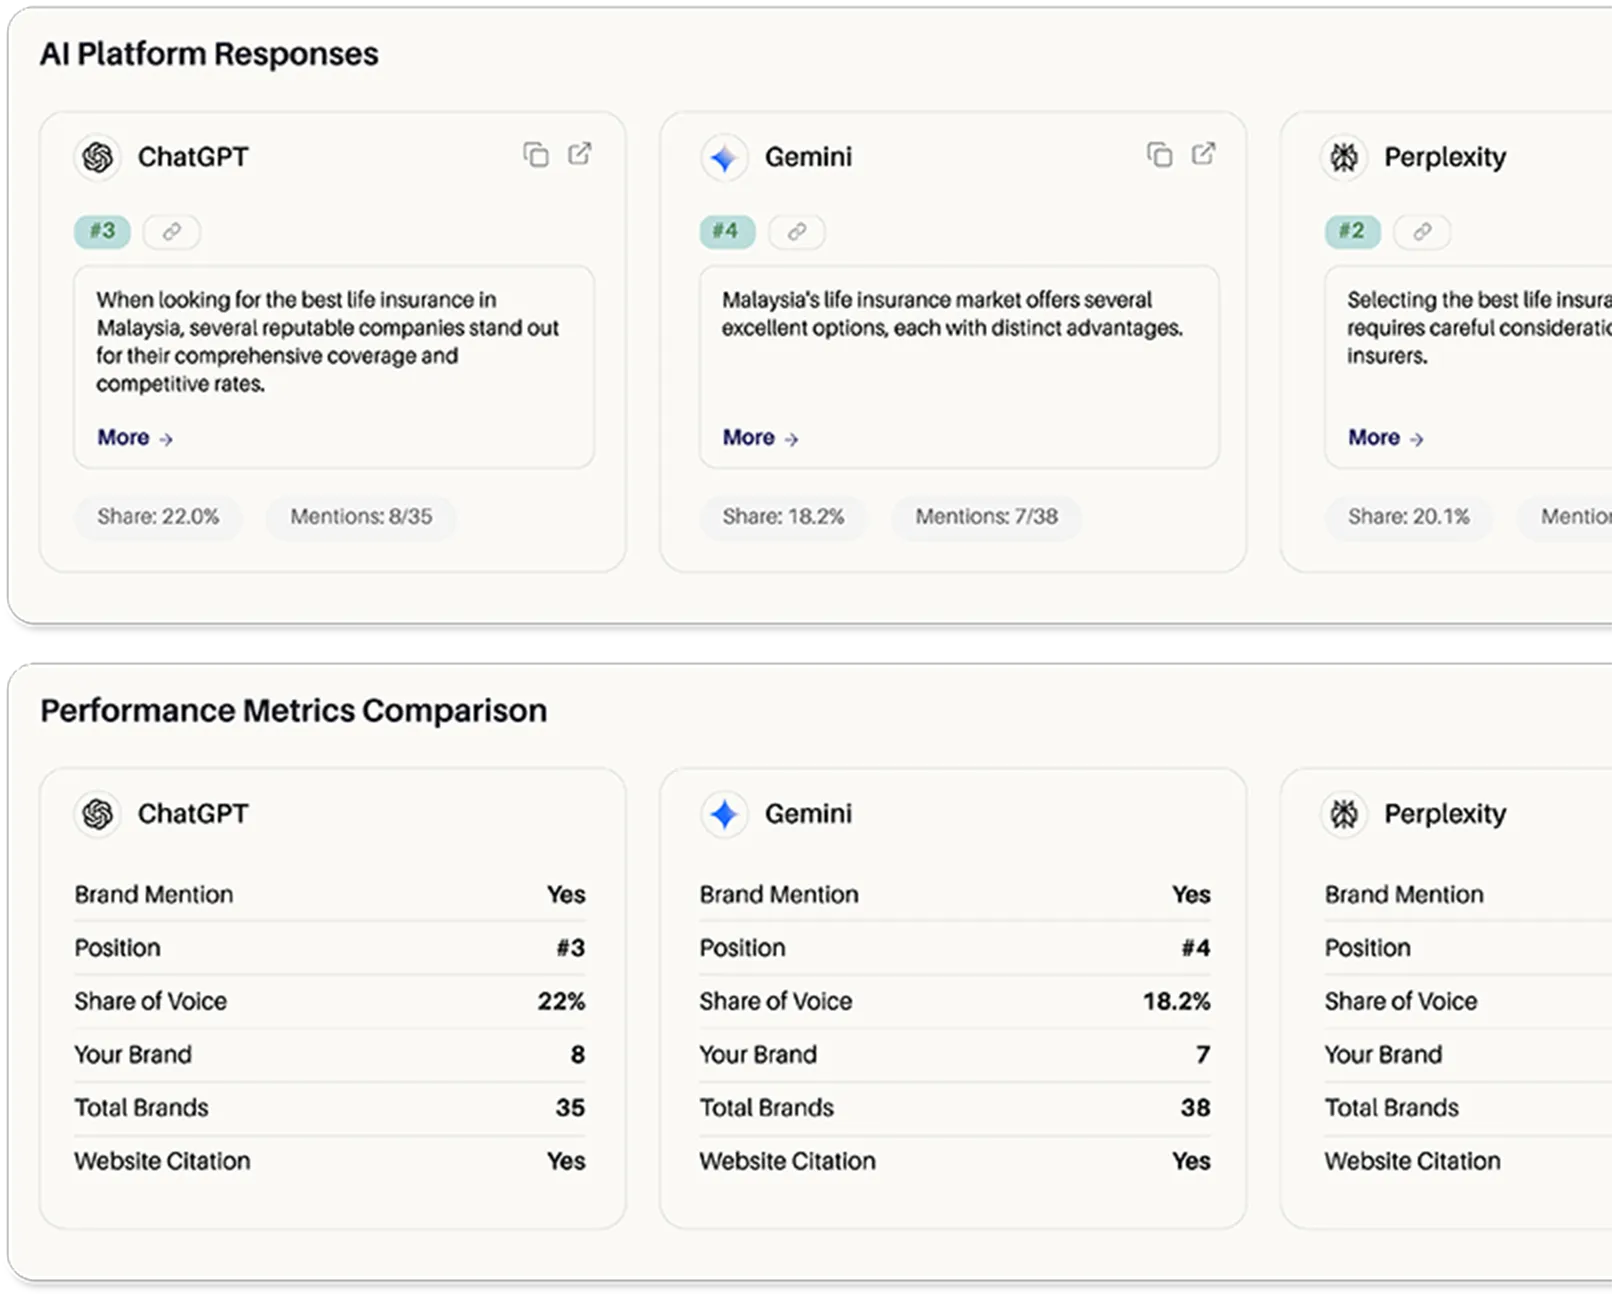This screenshot has width=1612, height=1298.
Task: Click the #2 rank badge on Perplexity card
Action: point(1352,231)
